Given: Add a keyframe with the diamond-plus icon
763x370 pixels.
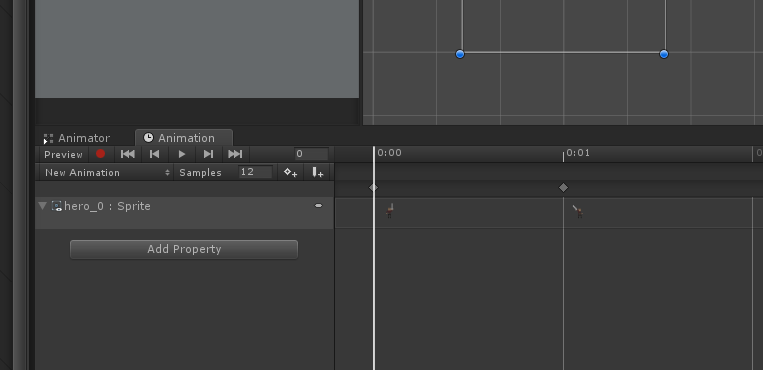Looking at the screenshot, I should coord(291,172).
